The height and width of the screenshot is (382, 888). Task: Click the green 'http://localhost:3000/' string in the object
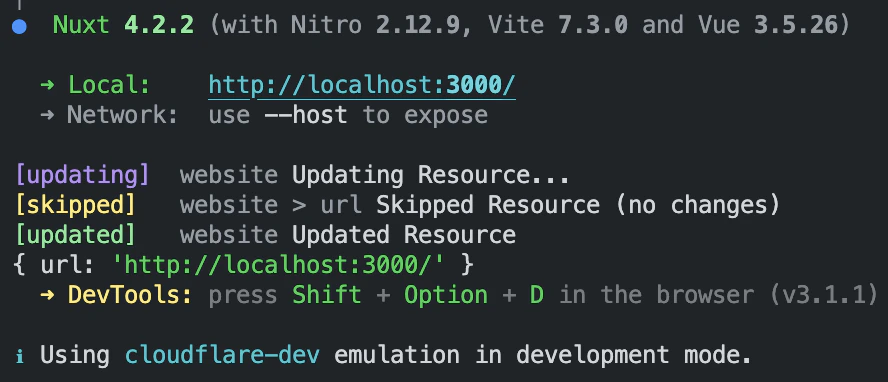tap(278, 265)
